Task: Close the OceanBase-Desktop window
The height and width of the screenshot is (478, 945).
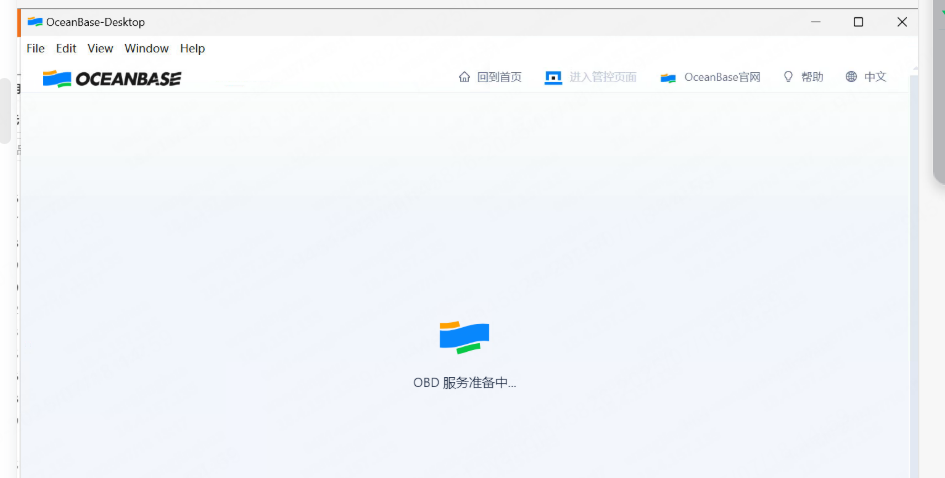Action: click(x=902, y=22)
